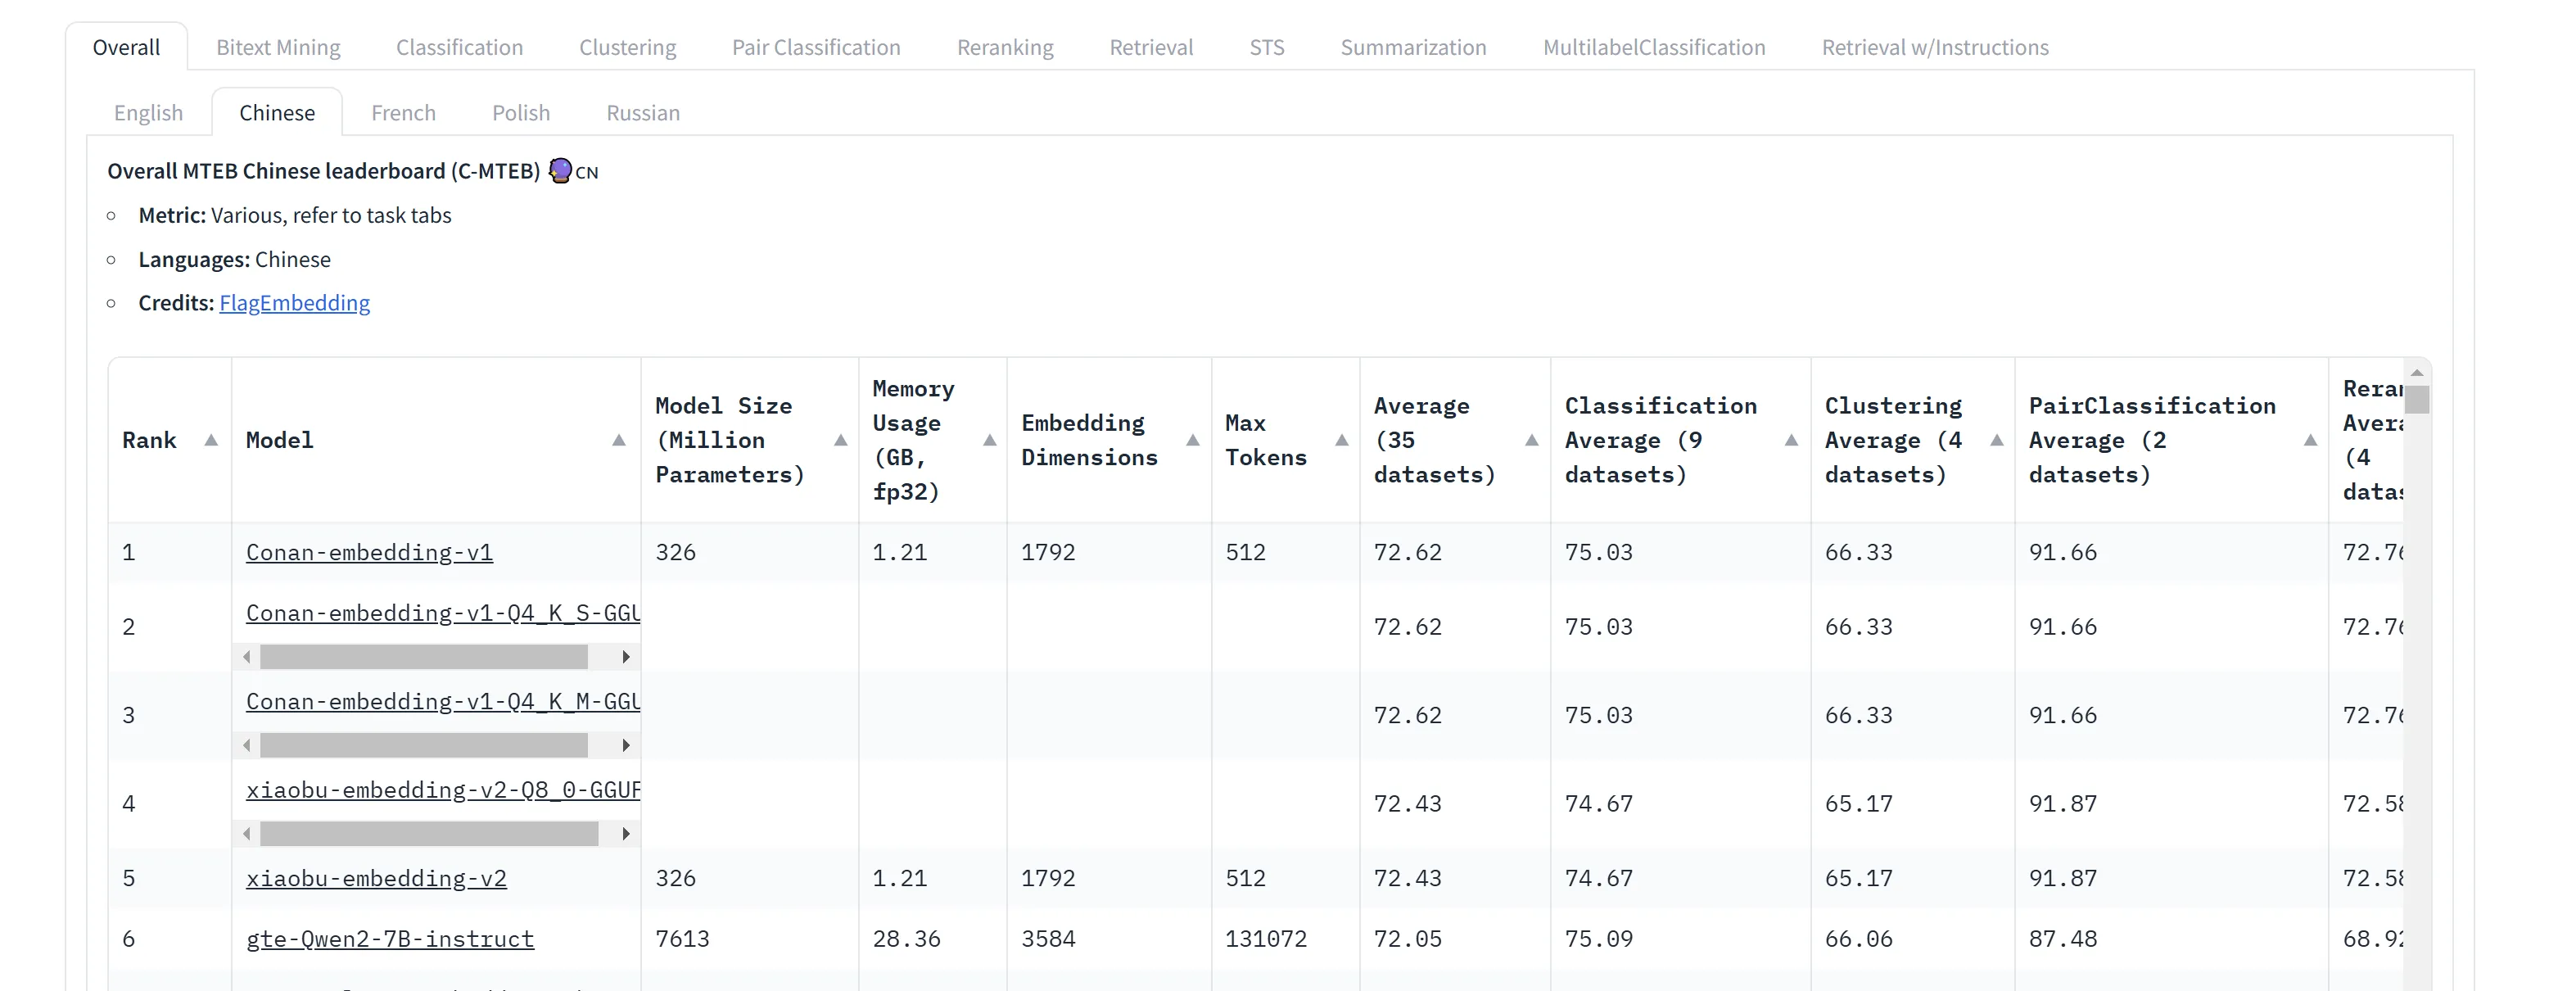Sort by Max Tokens arrow

point(1342,440)
